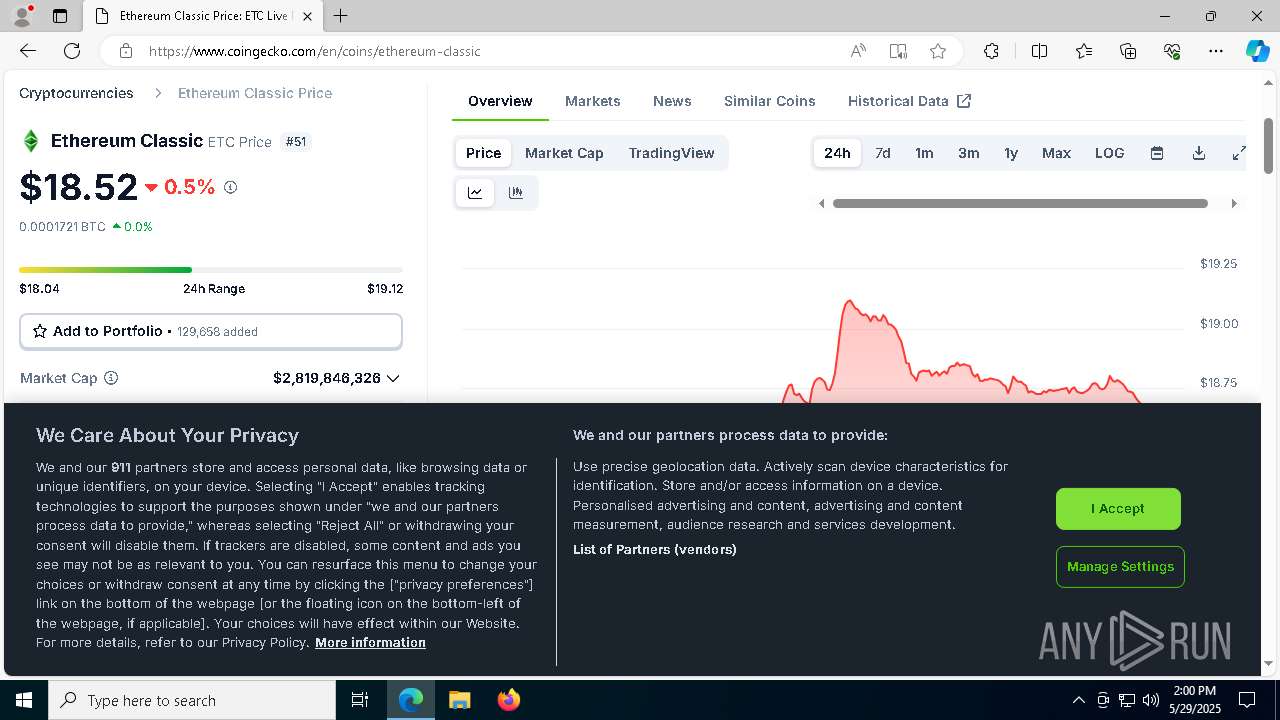Click the chart time range scrollbar
1280x720 pixels.
click(1020, 203)
